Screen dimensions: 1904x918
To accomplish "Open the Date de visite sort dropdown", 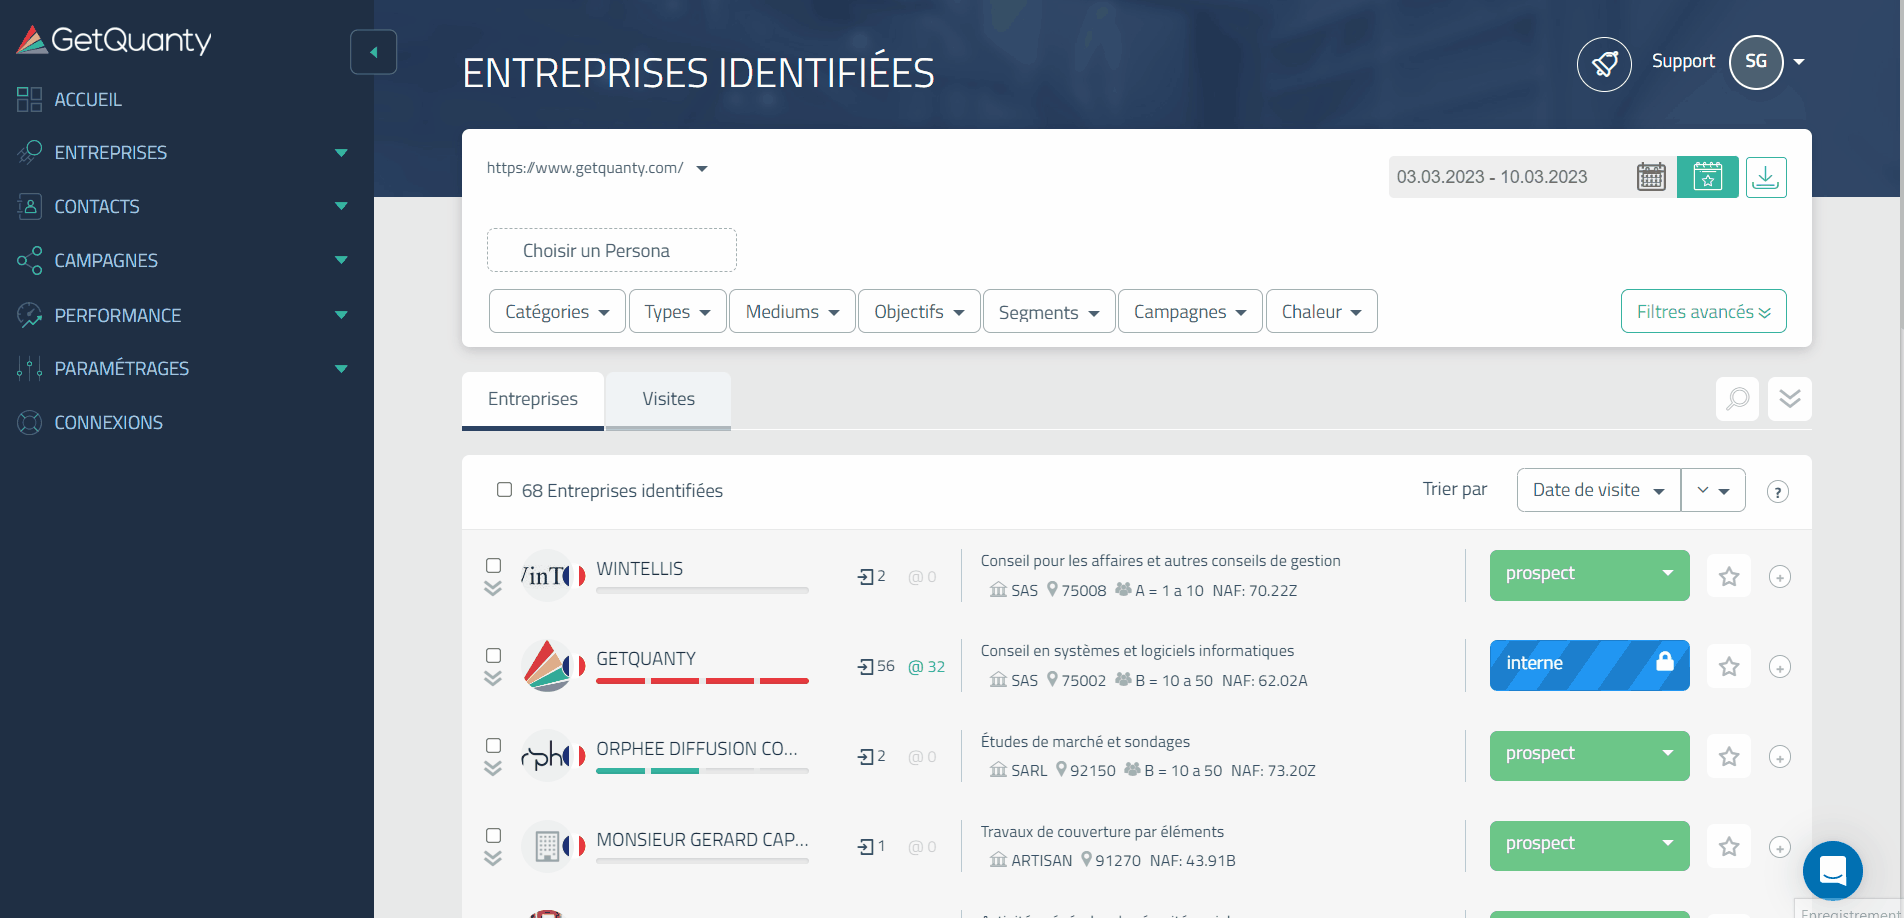I will [1598, 490].
